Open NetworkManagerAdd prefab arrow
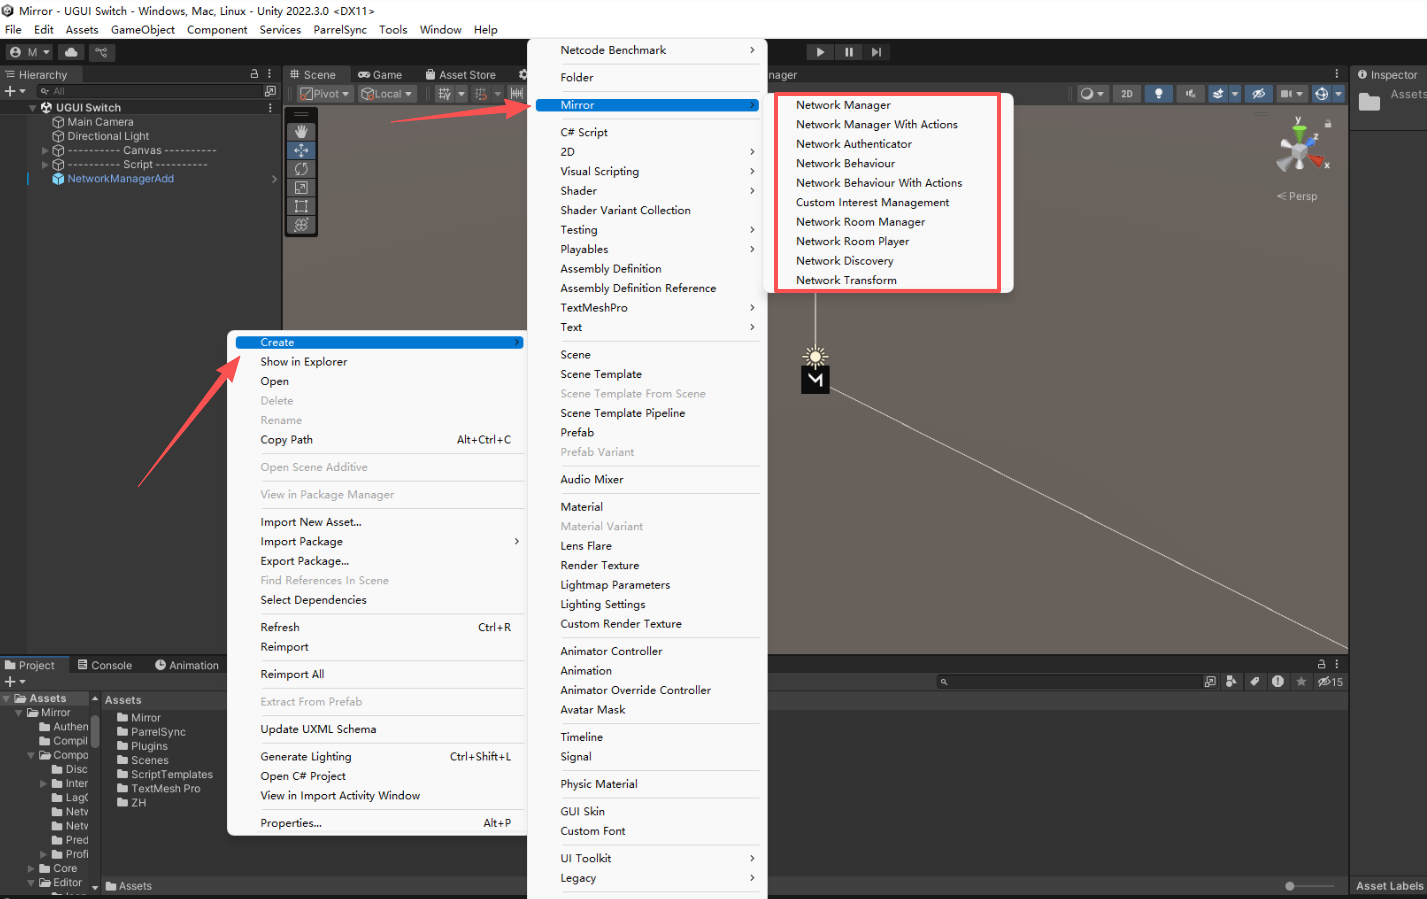This screenshot has height=899, width=1427. tap(274, 179)
